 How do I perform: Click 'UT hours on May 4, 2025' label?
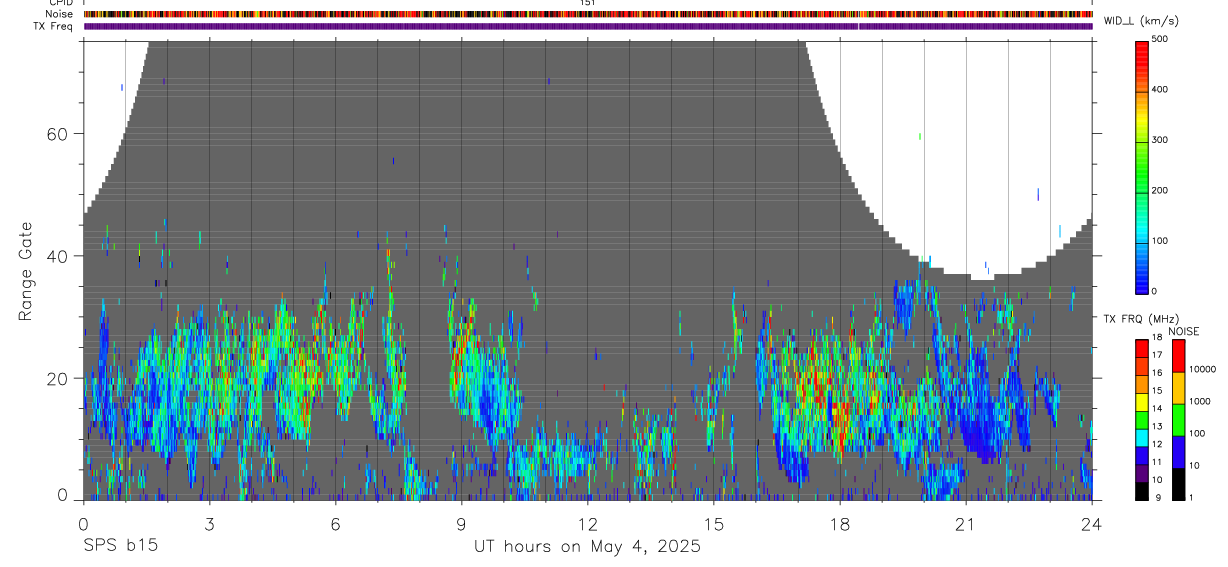[x=587, y=547]
